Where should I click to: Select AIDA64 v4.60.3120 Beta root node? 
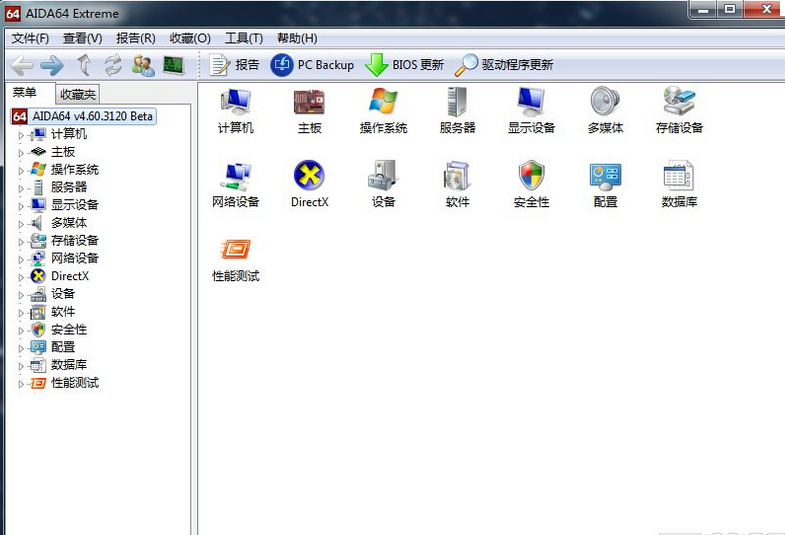84,116
